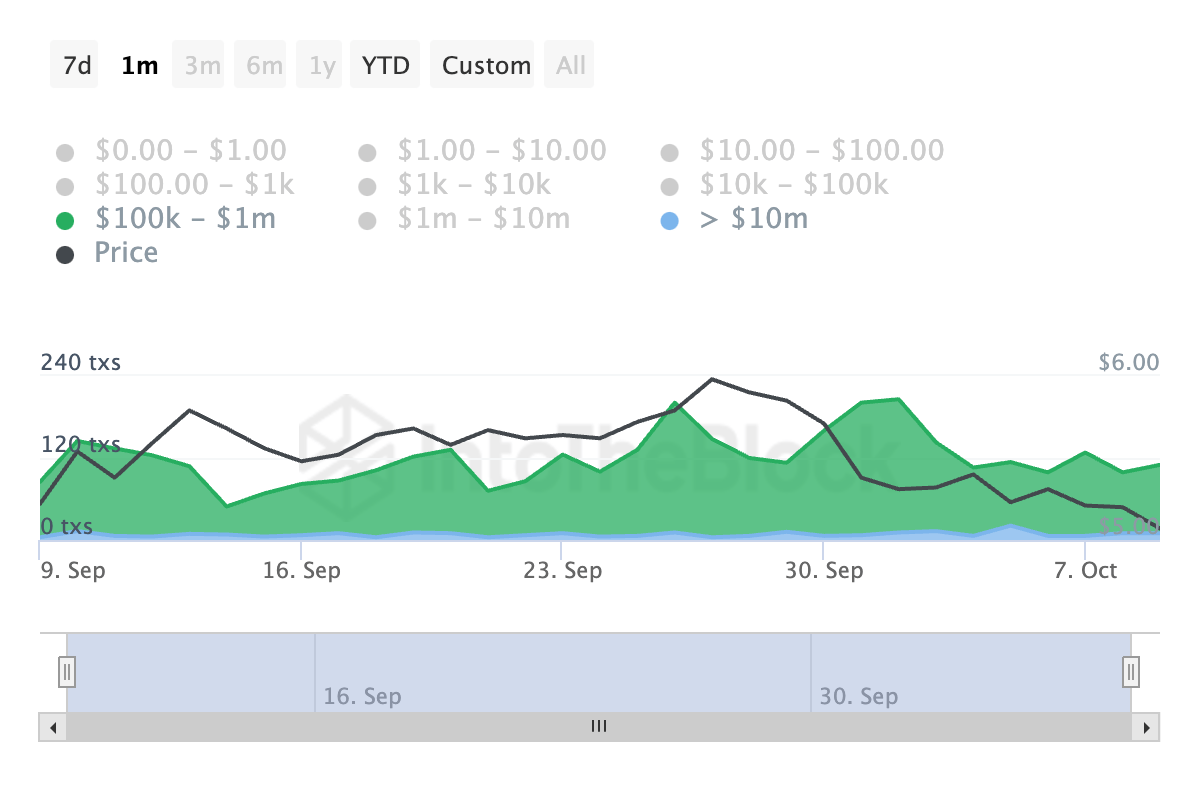Screen dimensions: 1200x800
Task: Click the 3m range button
Action: (203, 65)
